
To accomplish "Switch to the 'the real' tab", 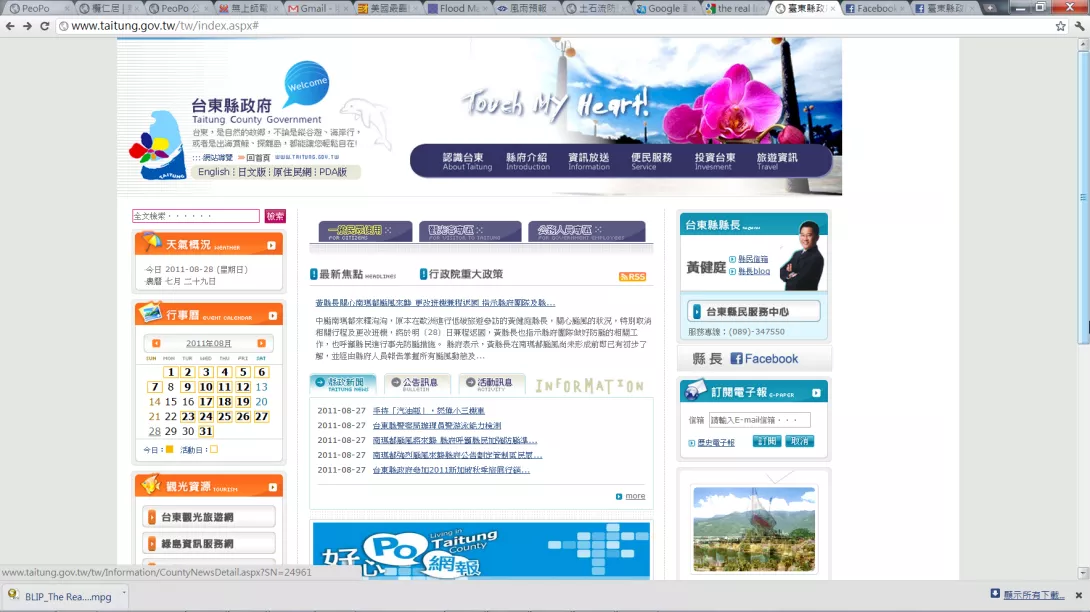I will (733, 8).
